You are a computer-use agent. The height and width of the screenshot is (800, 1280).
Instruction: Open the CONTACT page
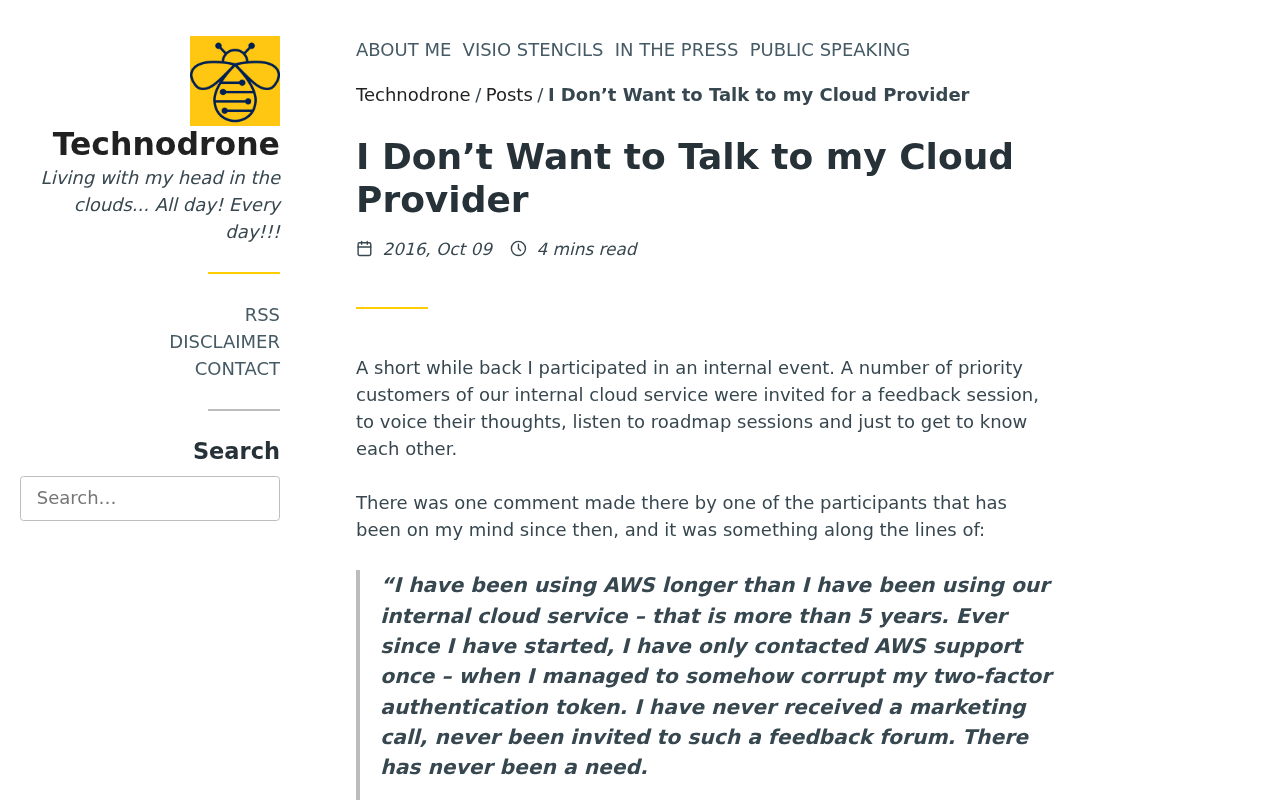(237, 367)
